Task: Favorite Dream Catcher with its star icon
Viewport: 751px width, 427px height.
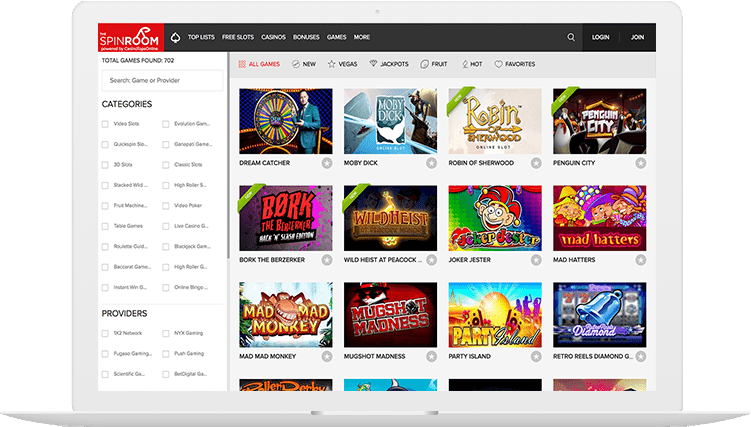Action: click(327, 163)
